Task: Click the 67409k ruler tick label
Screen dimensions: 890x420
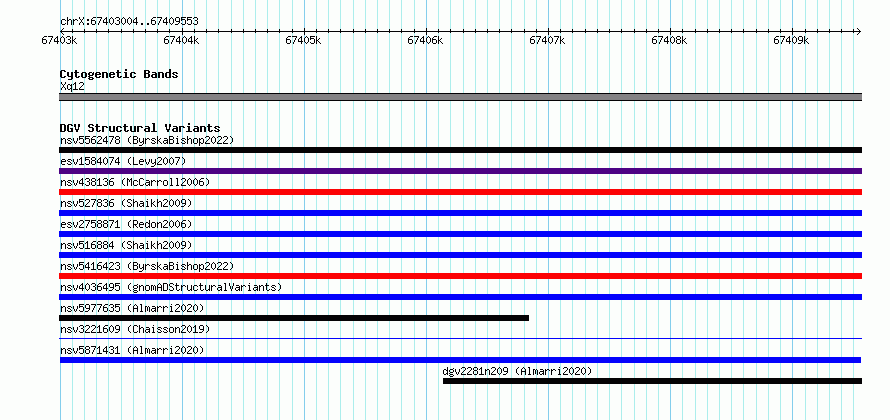Action: (x=792, y=40)
